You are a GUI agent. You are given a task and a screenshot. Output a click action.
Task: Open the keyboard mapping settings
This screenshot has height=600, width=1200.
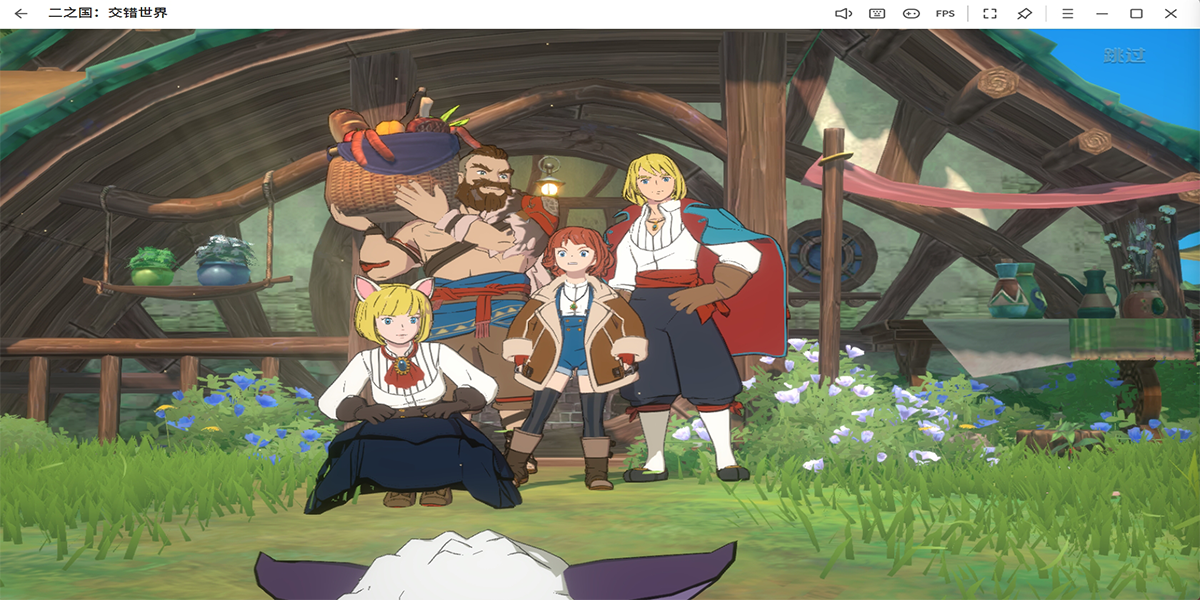click(877, 14)
